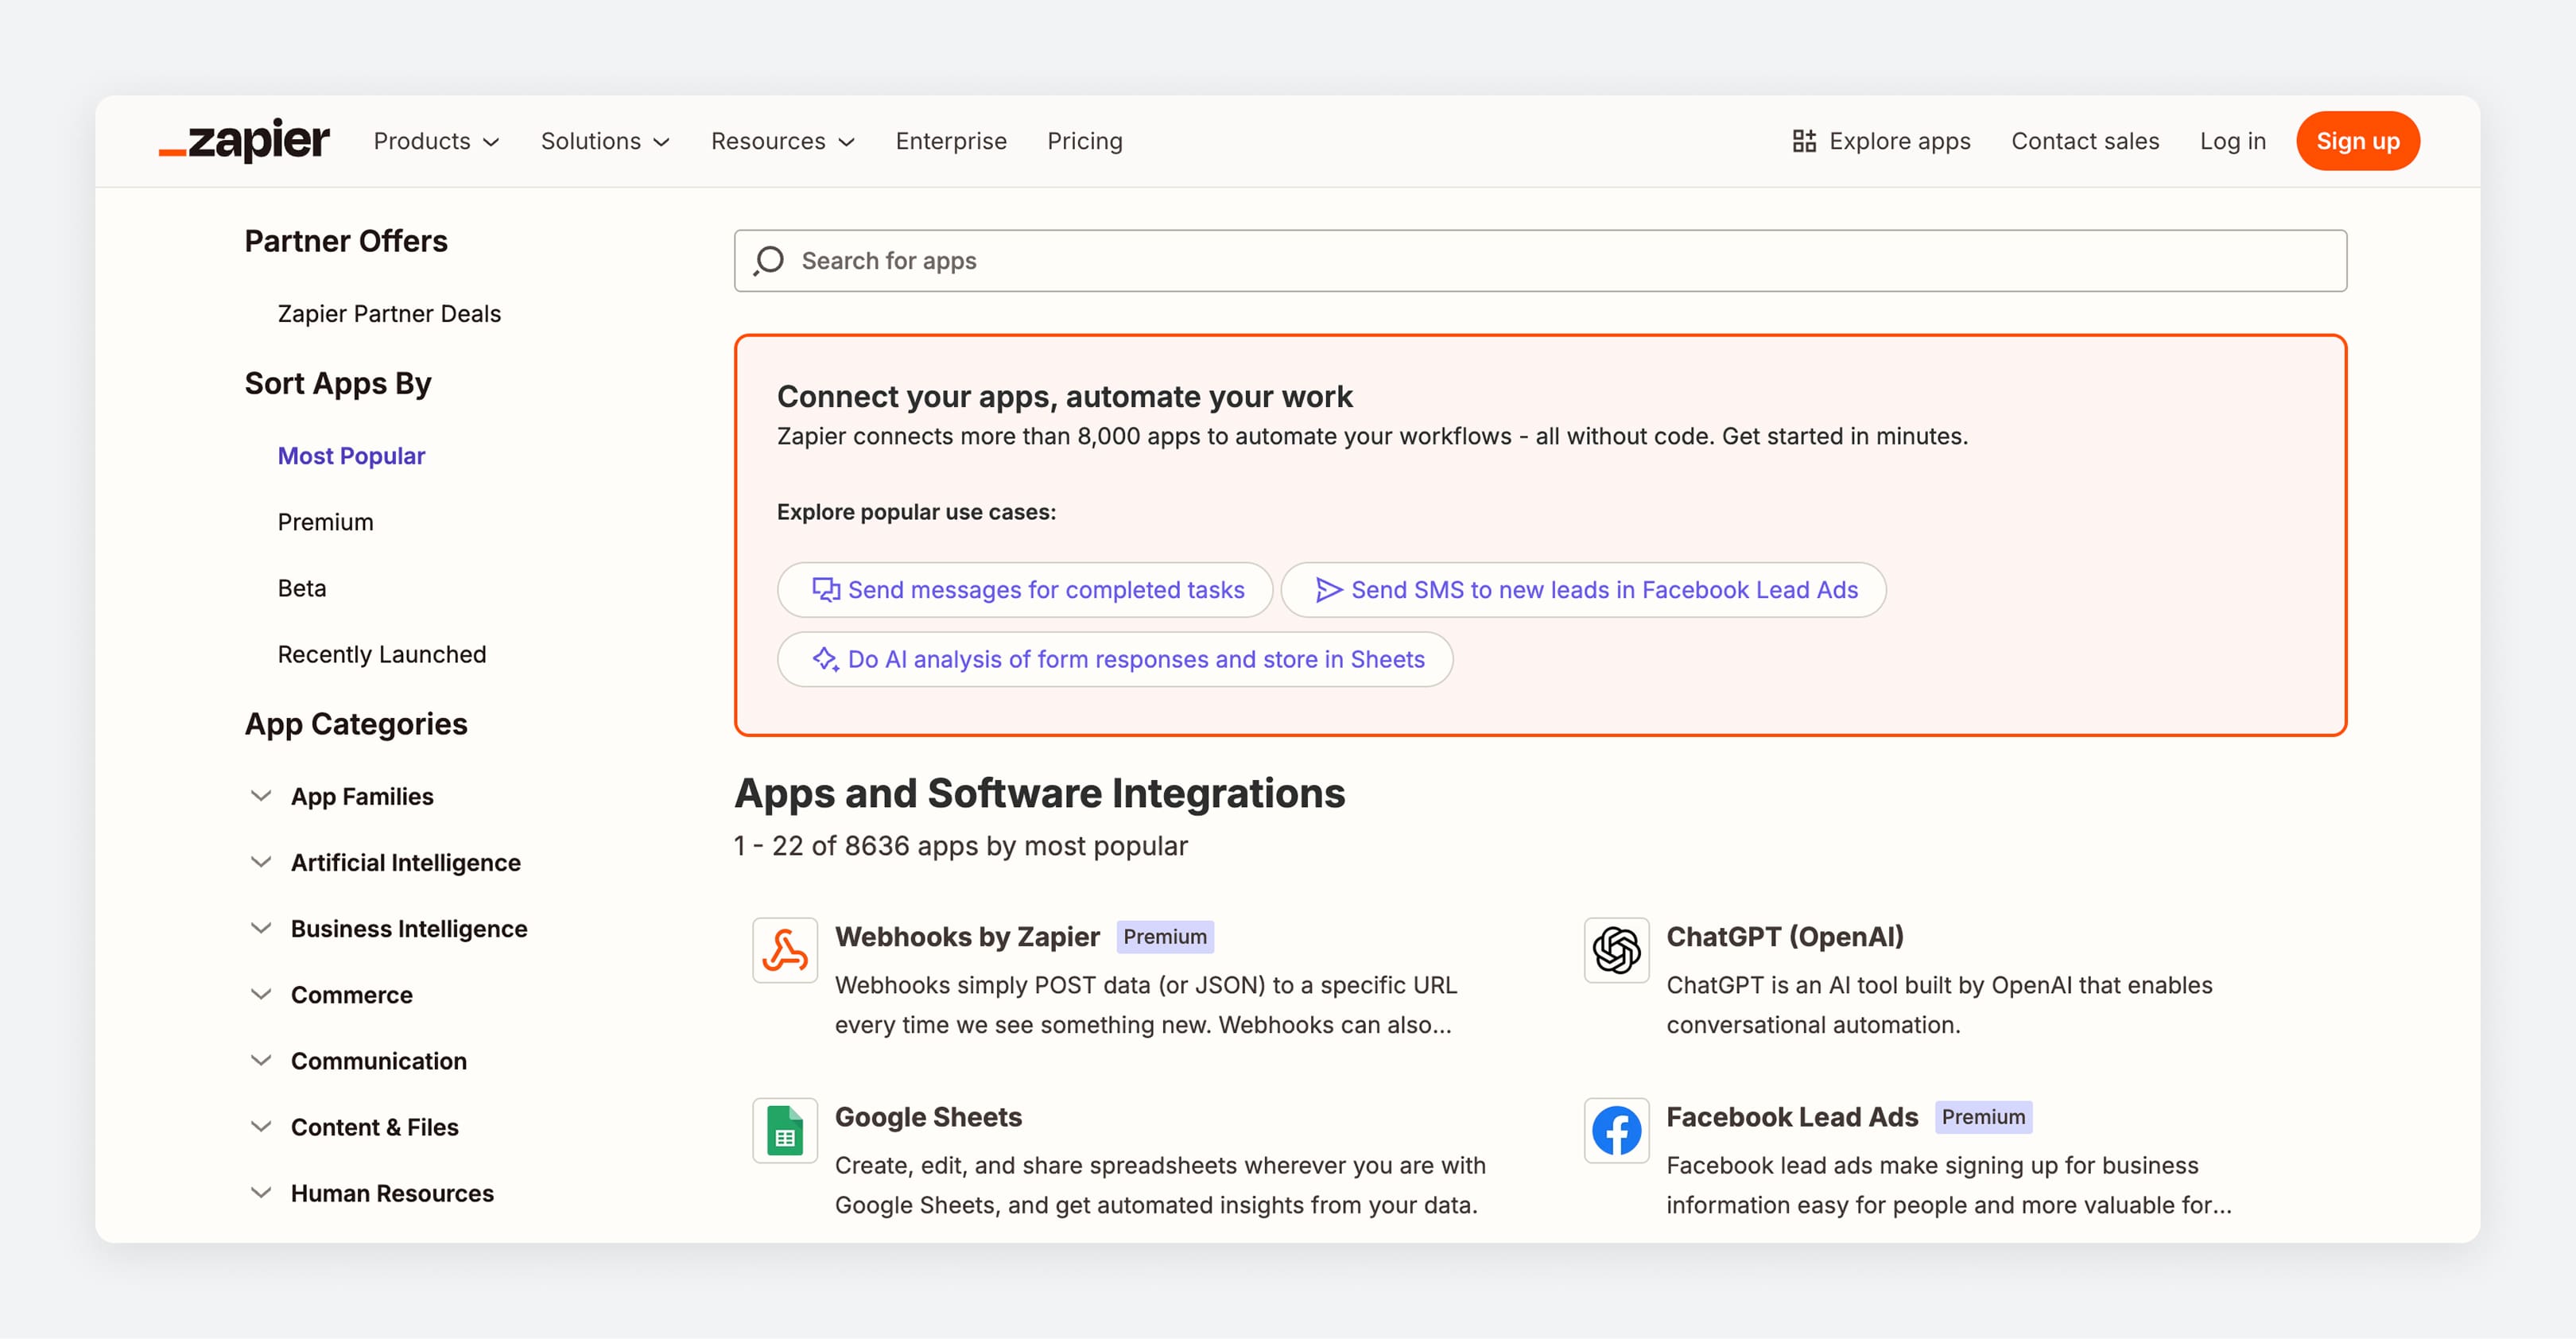This screenshot has width=2576, height=1339.
Task: Sort apps by Beta
Action: coord(302,587)
